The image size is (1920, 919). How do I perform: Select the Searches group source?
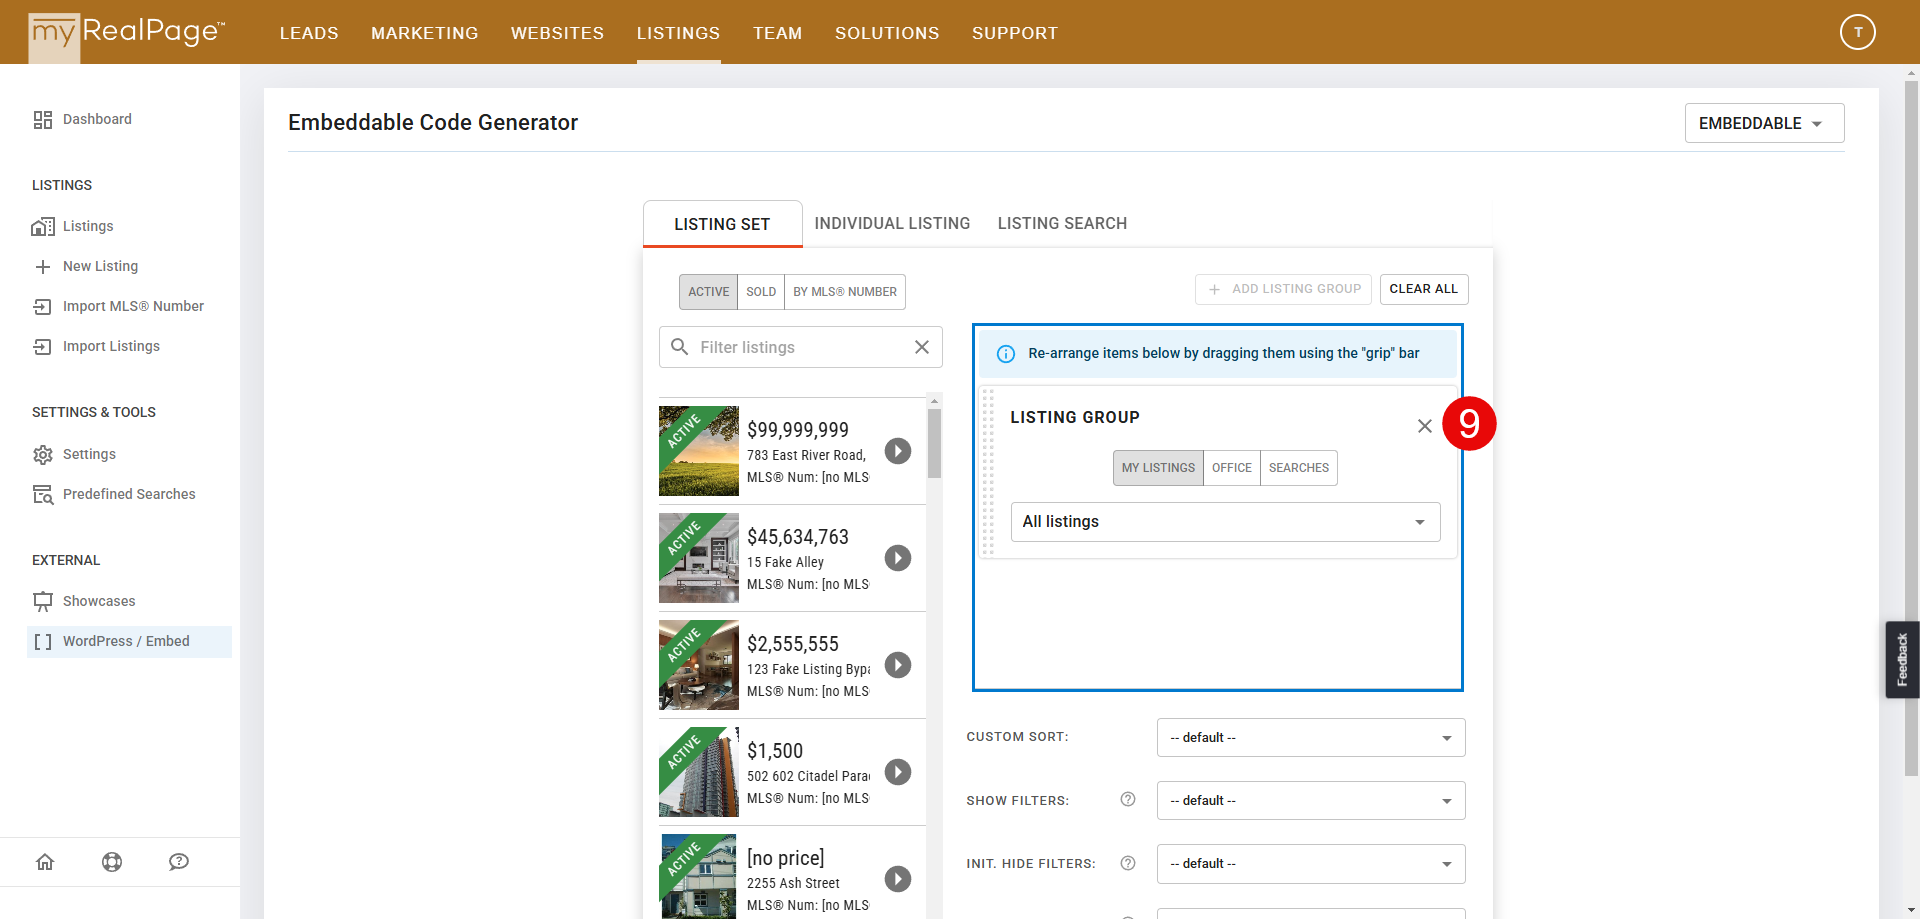coord(1299,468)
